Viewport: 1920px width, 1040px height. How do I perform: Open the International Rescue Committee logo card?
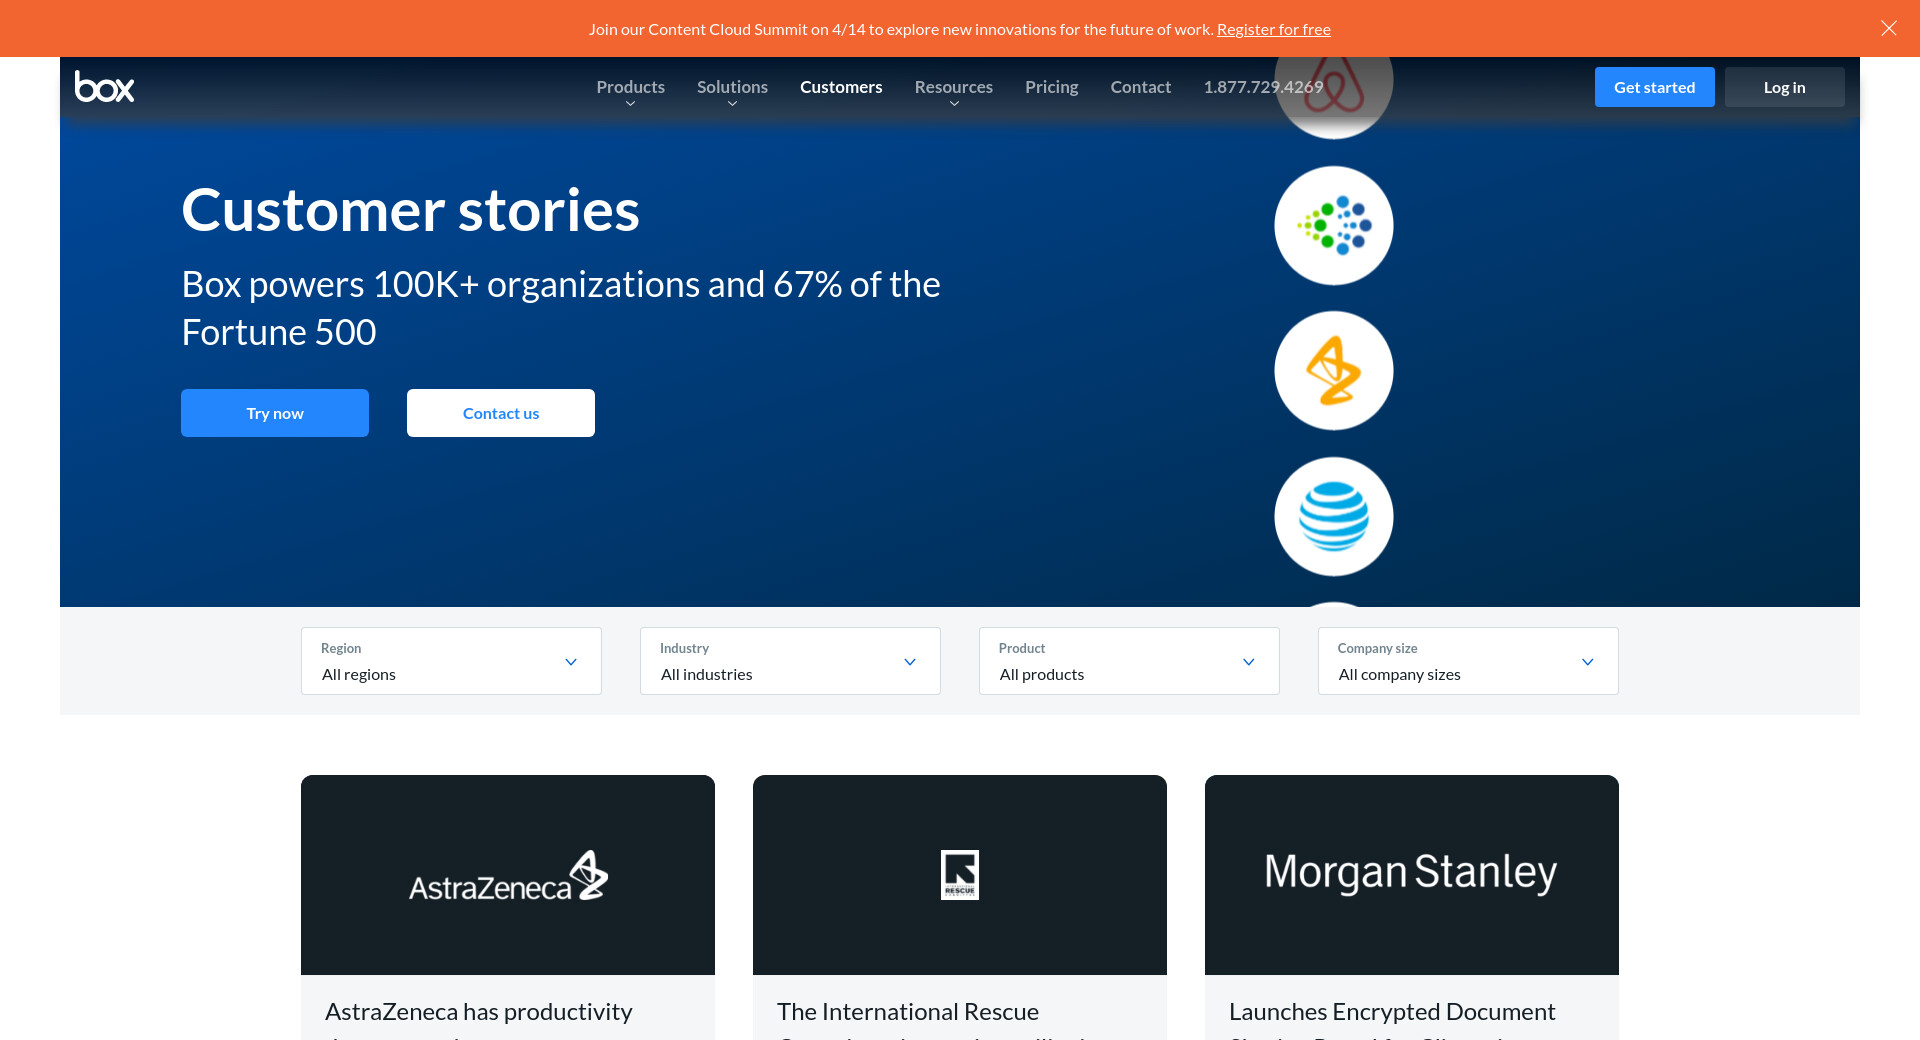coord(959,875)
